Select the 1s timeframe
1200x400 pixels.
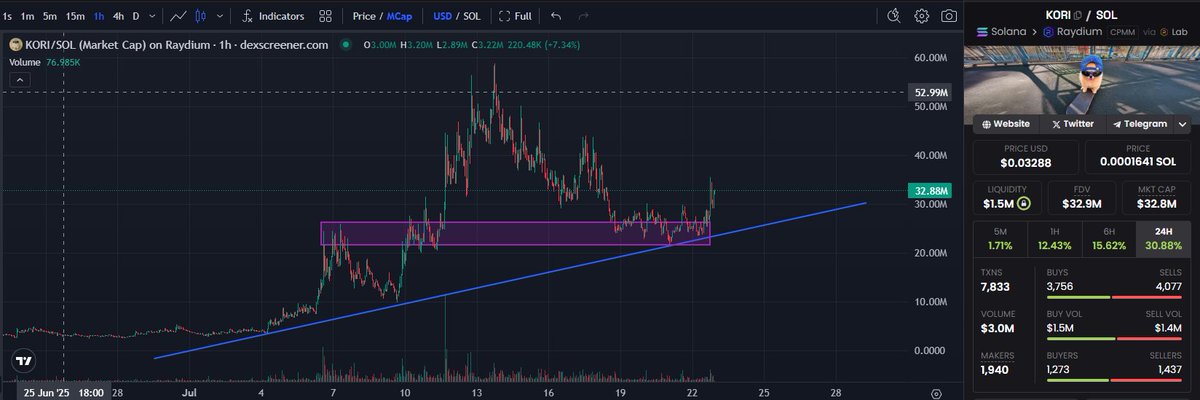point(8,16)
